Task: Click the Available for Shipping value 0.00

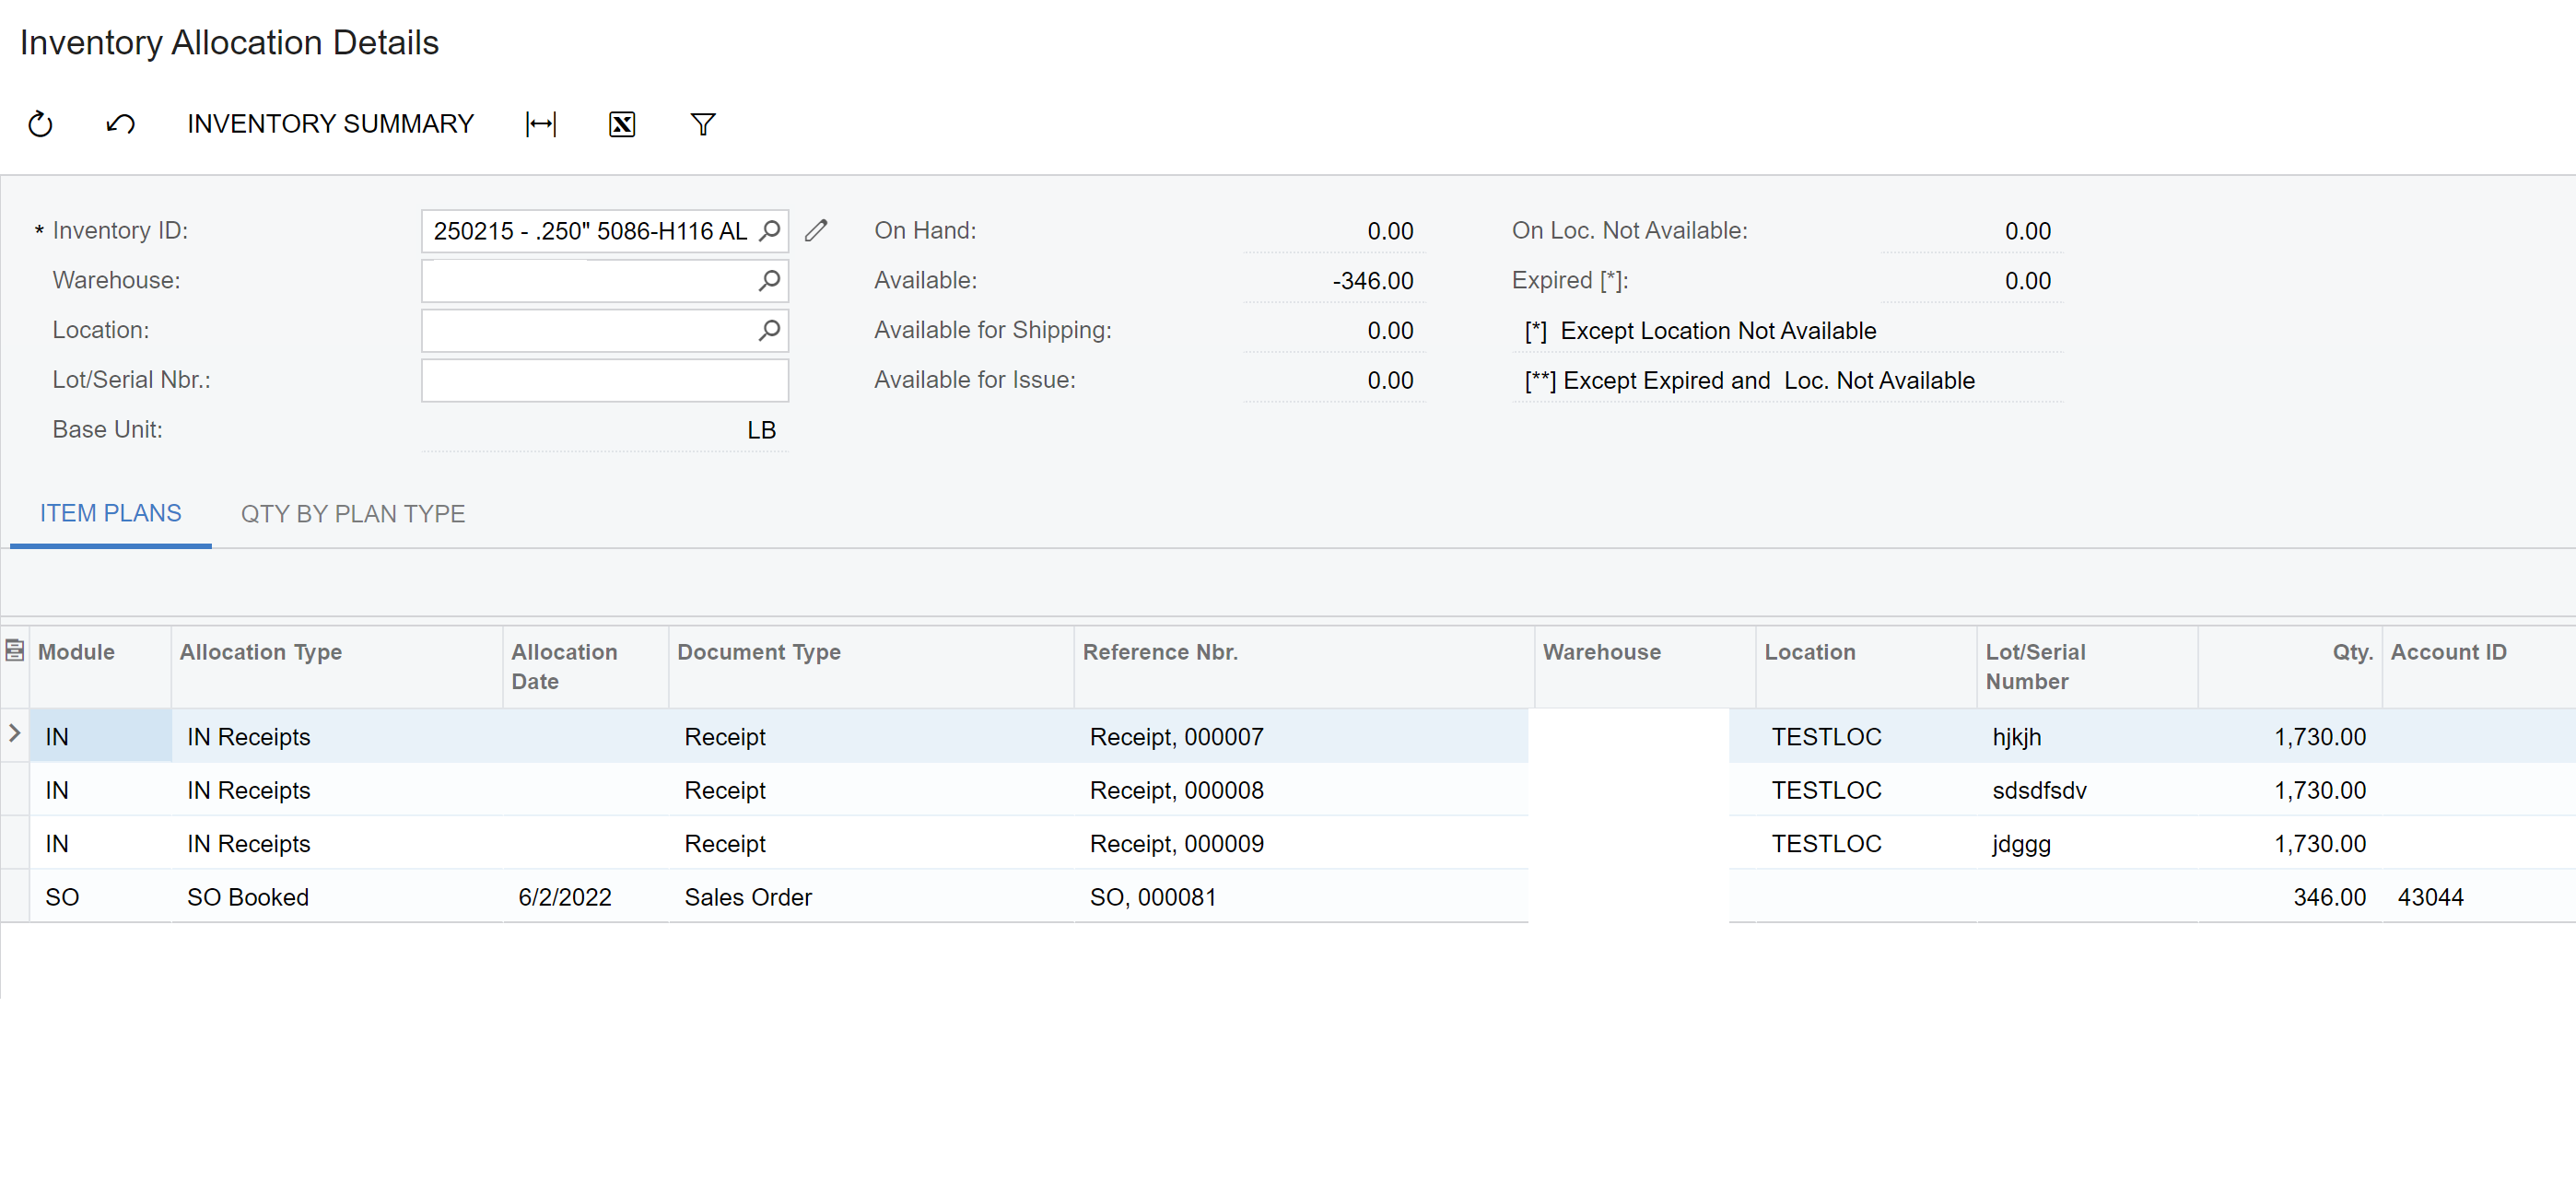Action: (1390, 331)
